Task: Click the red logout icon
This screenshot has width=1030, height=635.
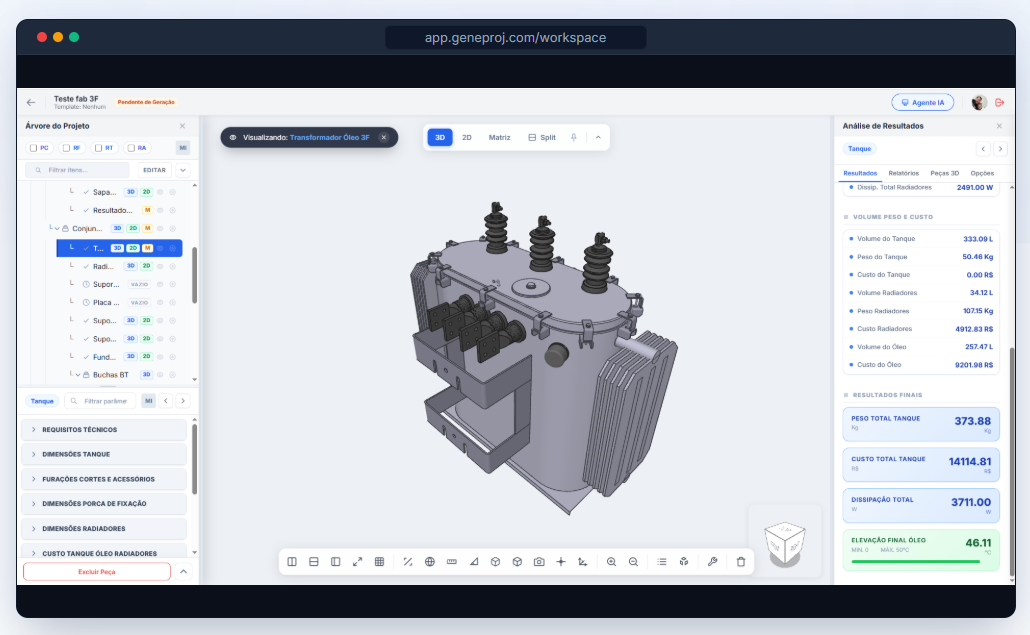Action: [1000, 102]
